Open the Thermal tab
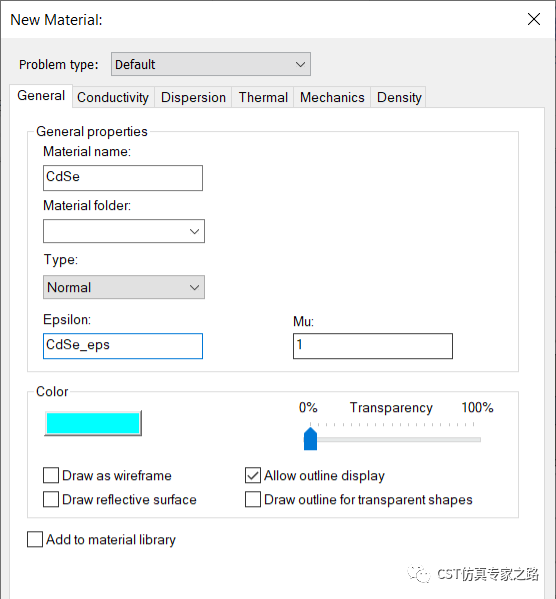 click(x=263, y=97)
